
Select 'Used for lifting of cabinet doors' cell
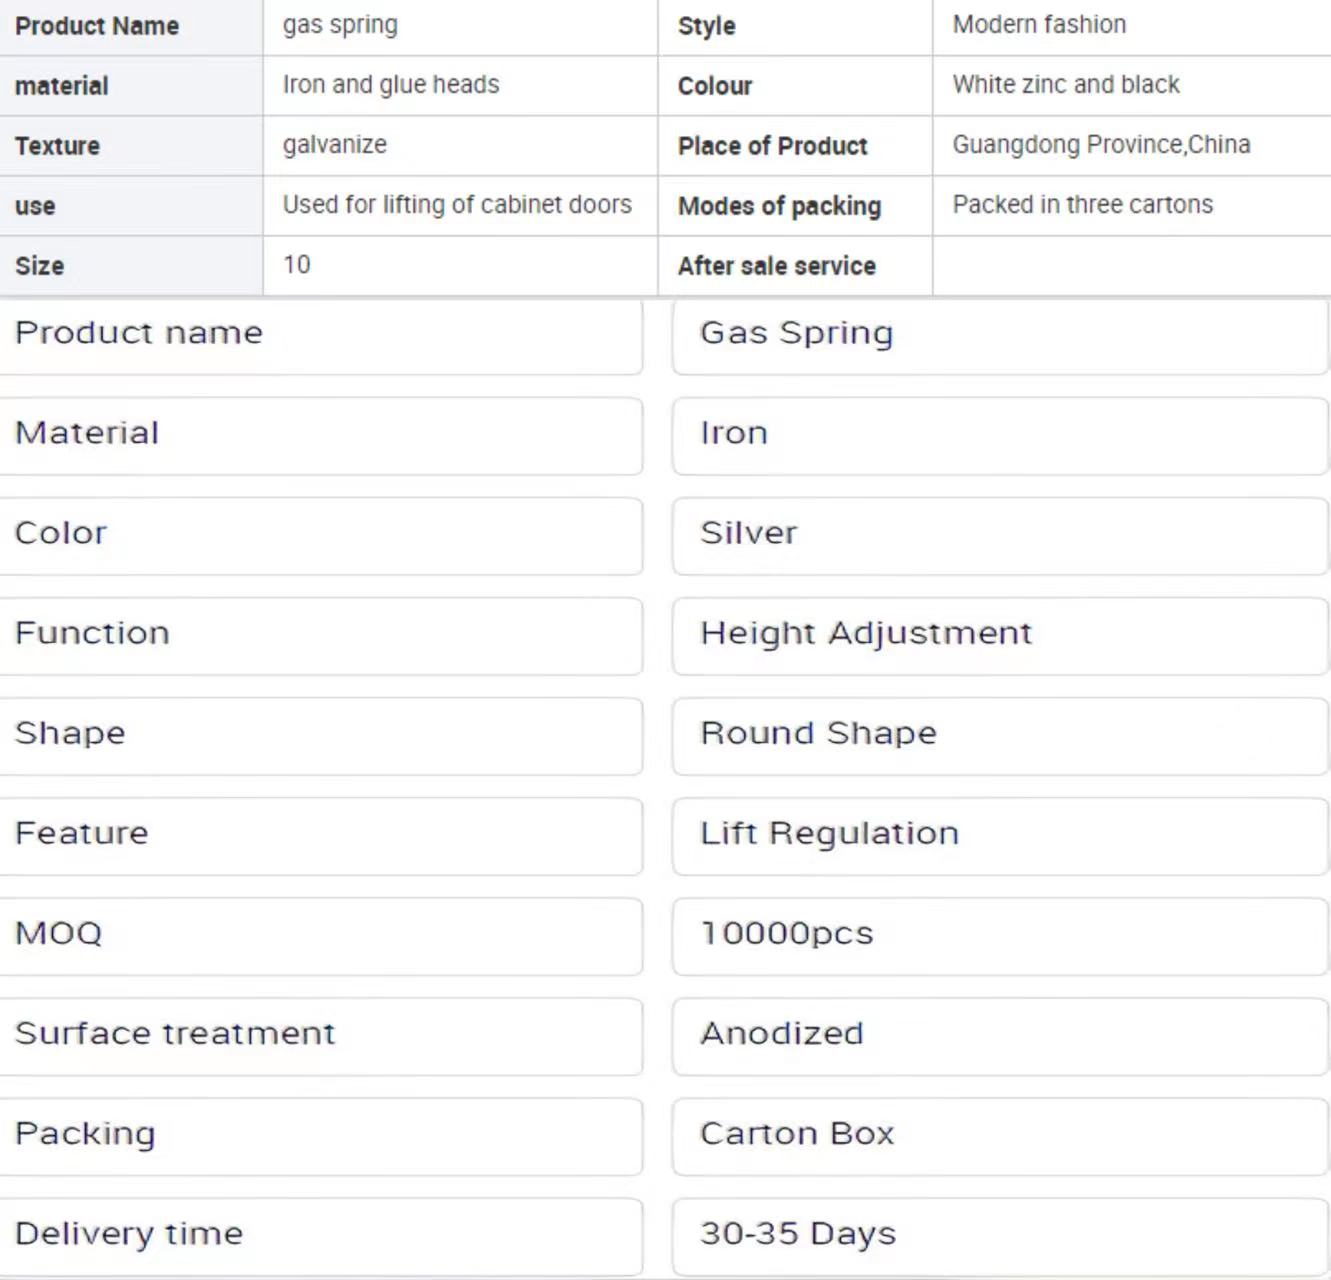pos(457,205)
